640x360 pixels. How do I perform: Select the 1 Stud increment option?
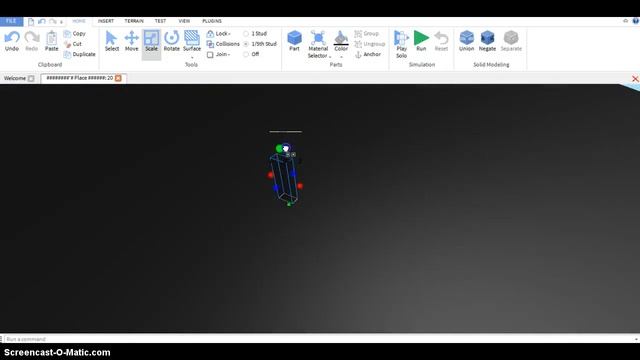point(255,33)
